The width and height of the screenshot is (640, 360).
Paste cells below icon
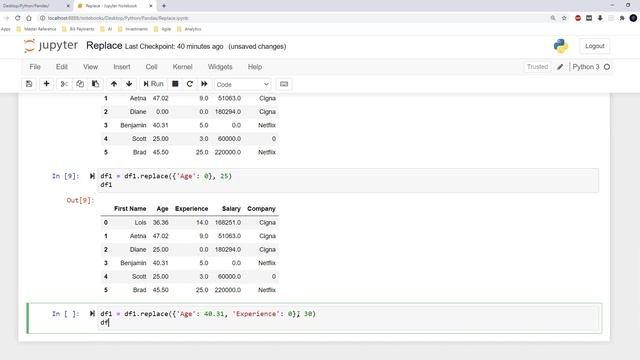click(96, 84)
